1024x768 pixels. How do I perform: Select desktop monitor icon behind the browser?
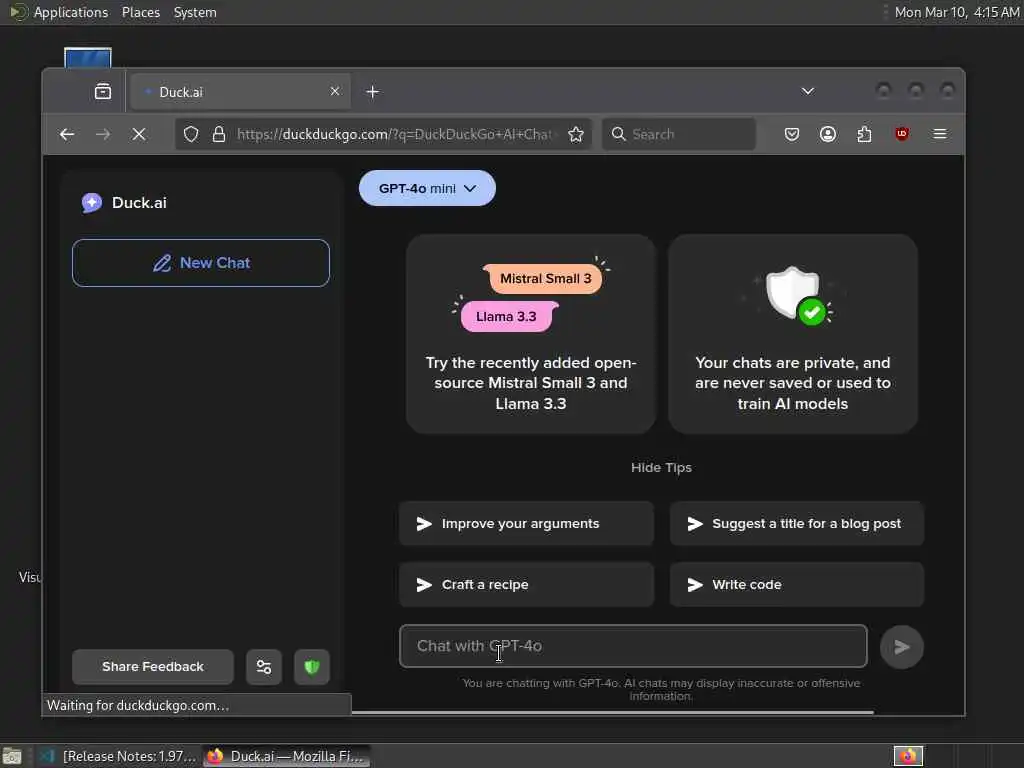(88, 57)
